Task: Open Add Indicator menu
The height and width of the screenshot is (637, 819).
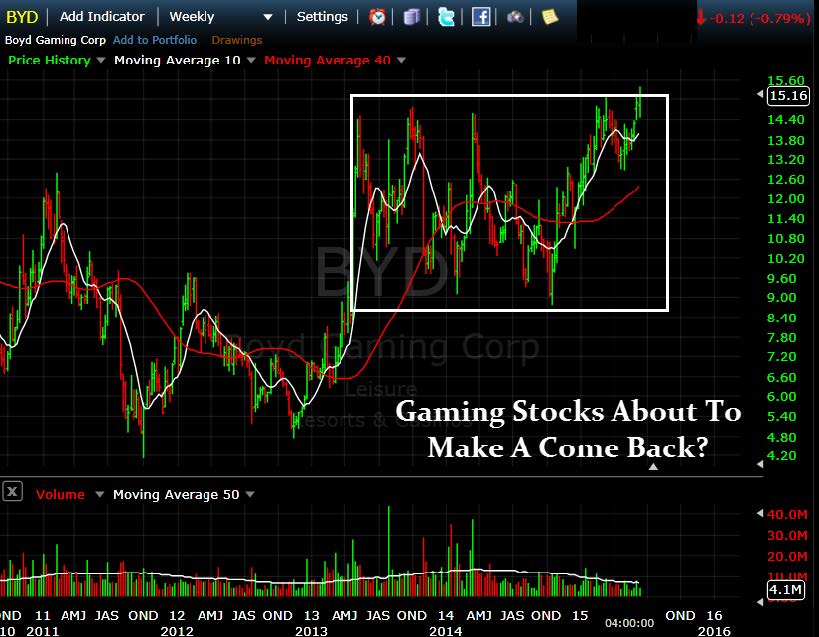Action: [x=102, y=17]
